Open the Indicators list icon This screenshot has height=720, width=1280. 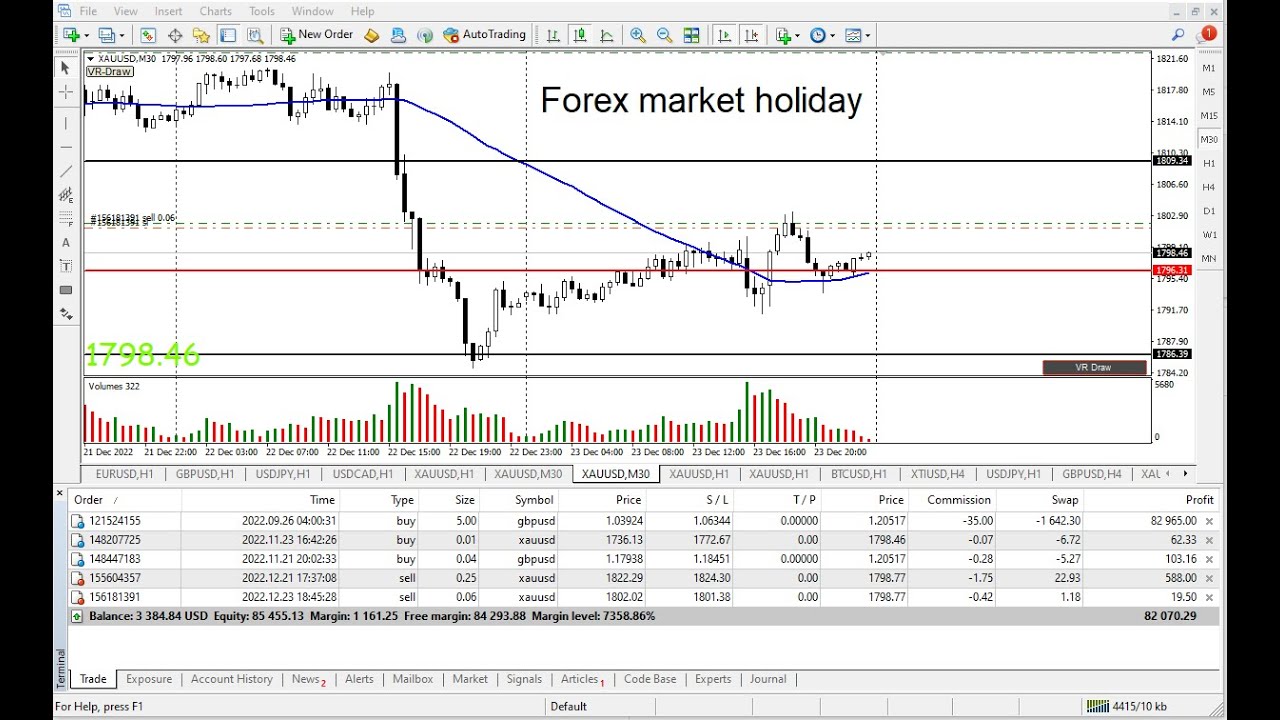(x=783, y=35)
